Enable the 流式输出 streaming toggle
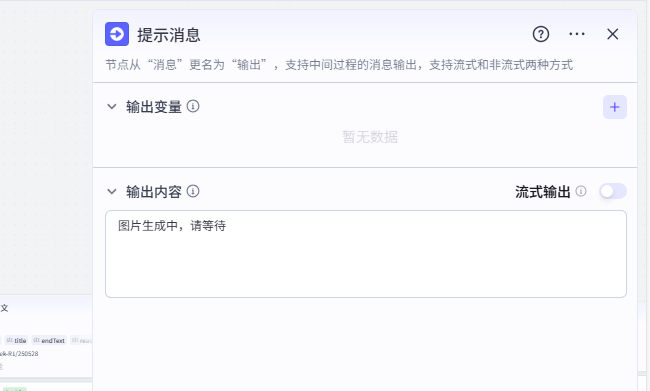Image resolution: width=650 pixels, height=391 pixels. 613,191
